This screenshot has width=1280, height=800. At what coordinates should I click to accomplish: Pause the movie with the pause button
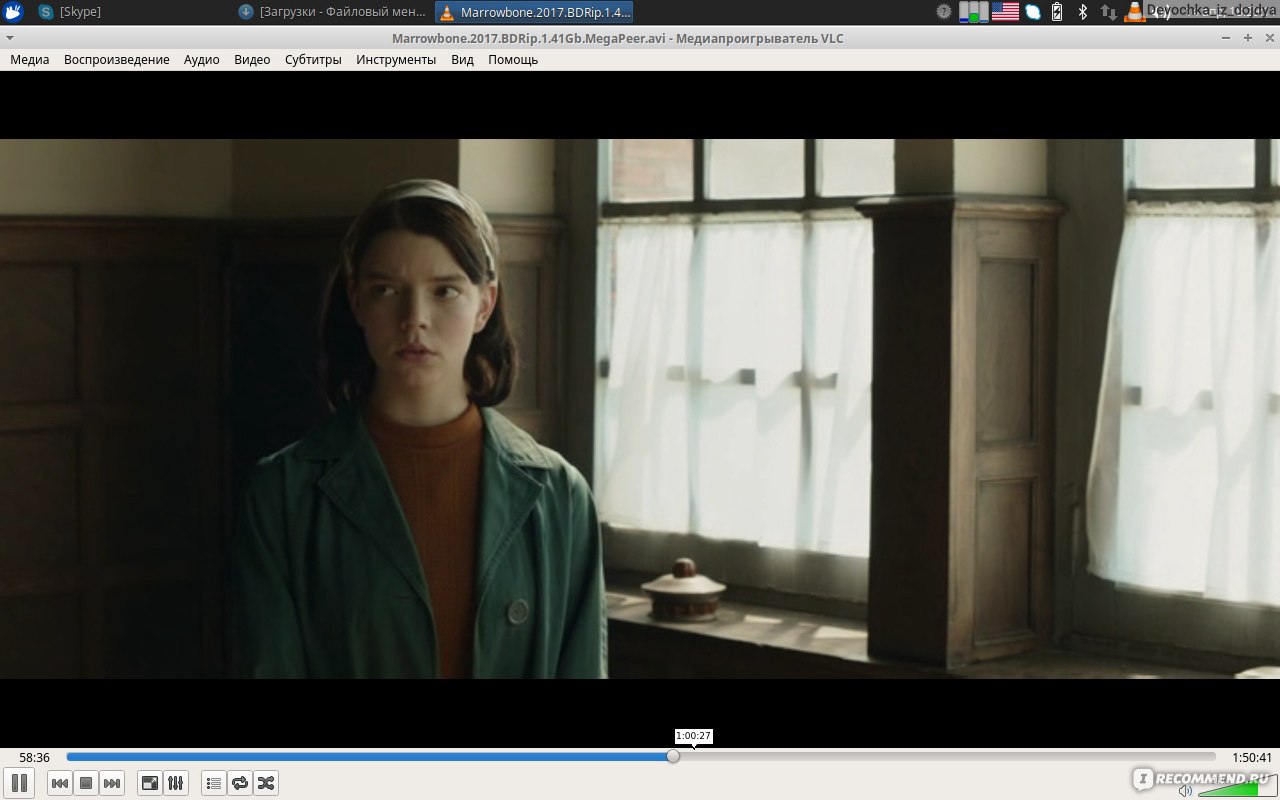click(x=19, y=783)
